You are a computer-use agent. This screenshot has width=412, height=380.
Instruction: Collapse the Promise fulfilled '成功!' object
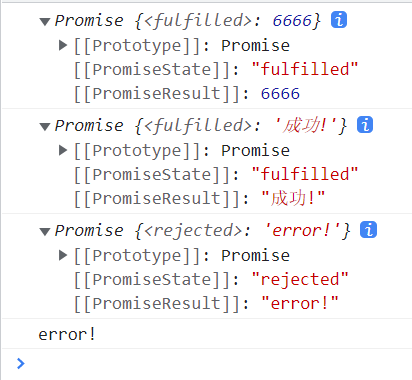click(45, 127)
